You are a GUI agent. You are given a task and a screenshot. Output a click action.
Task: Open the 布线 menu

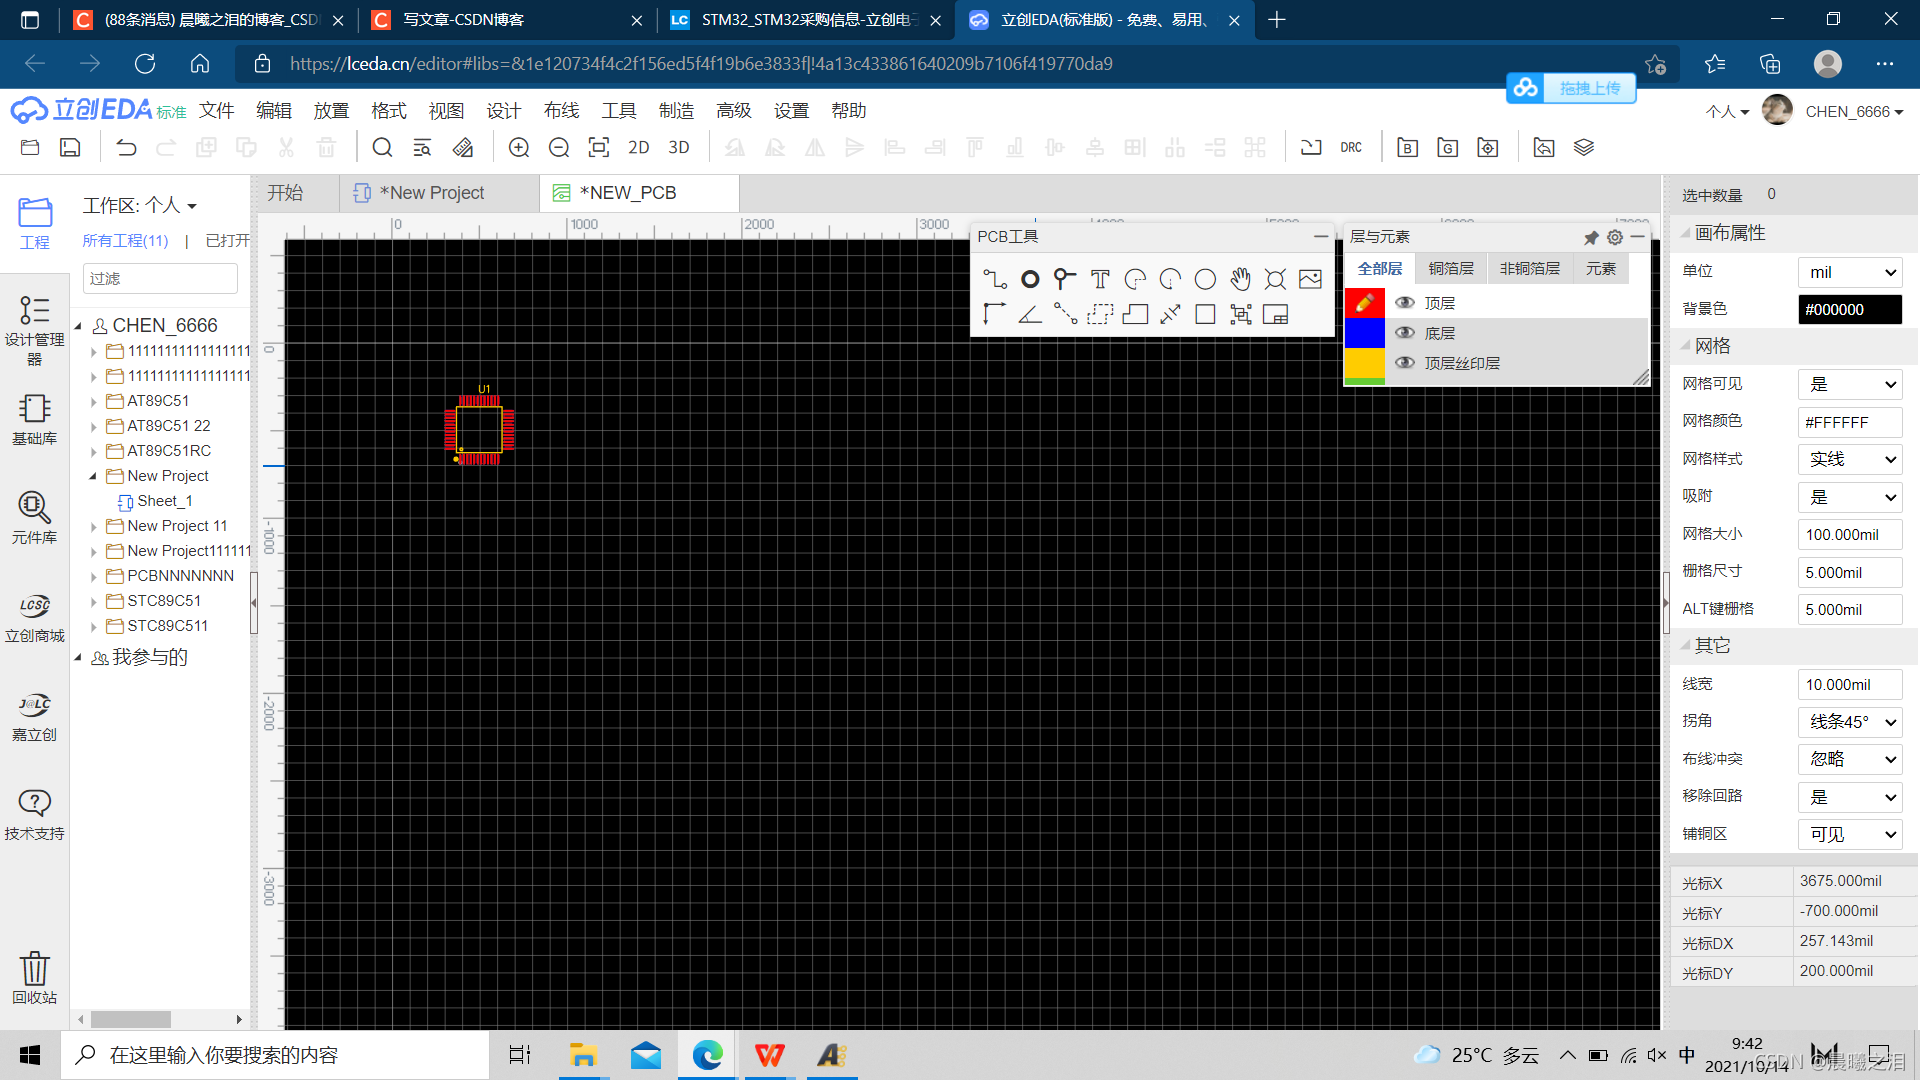[561, 111]
